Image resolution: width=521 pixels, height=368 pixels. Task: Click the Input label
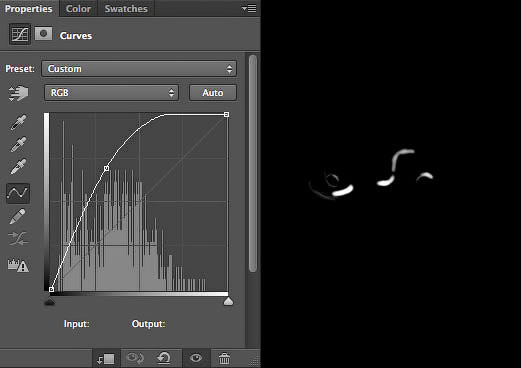(x=77, y=324)
